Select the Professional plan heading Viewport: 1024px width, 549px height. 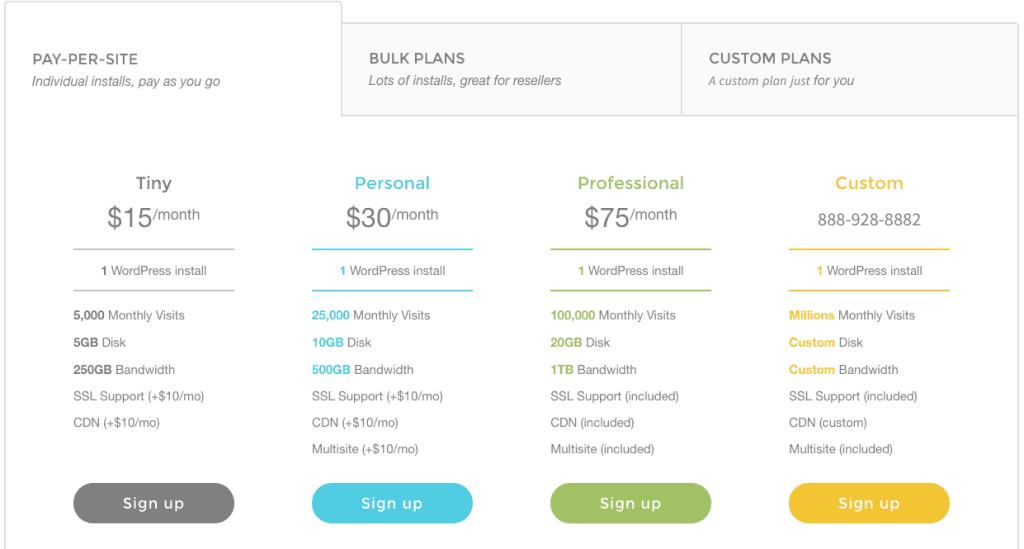630,183
